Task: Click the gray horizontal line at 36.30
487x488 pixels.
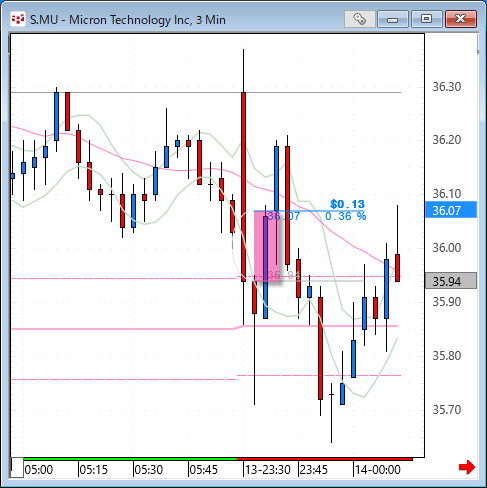Action: tap(206, 92)
